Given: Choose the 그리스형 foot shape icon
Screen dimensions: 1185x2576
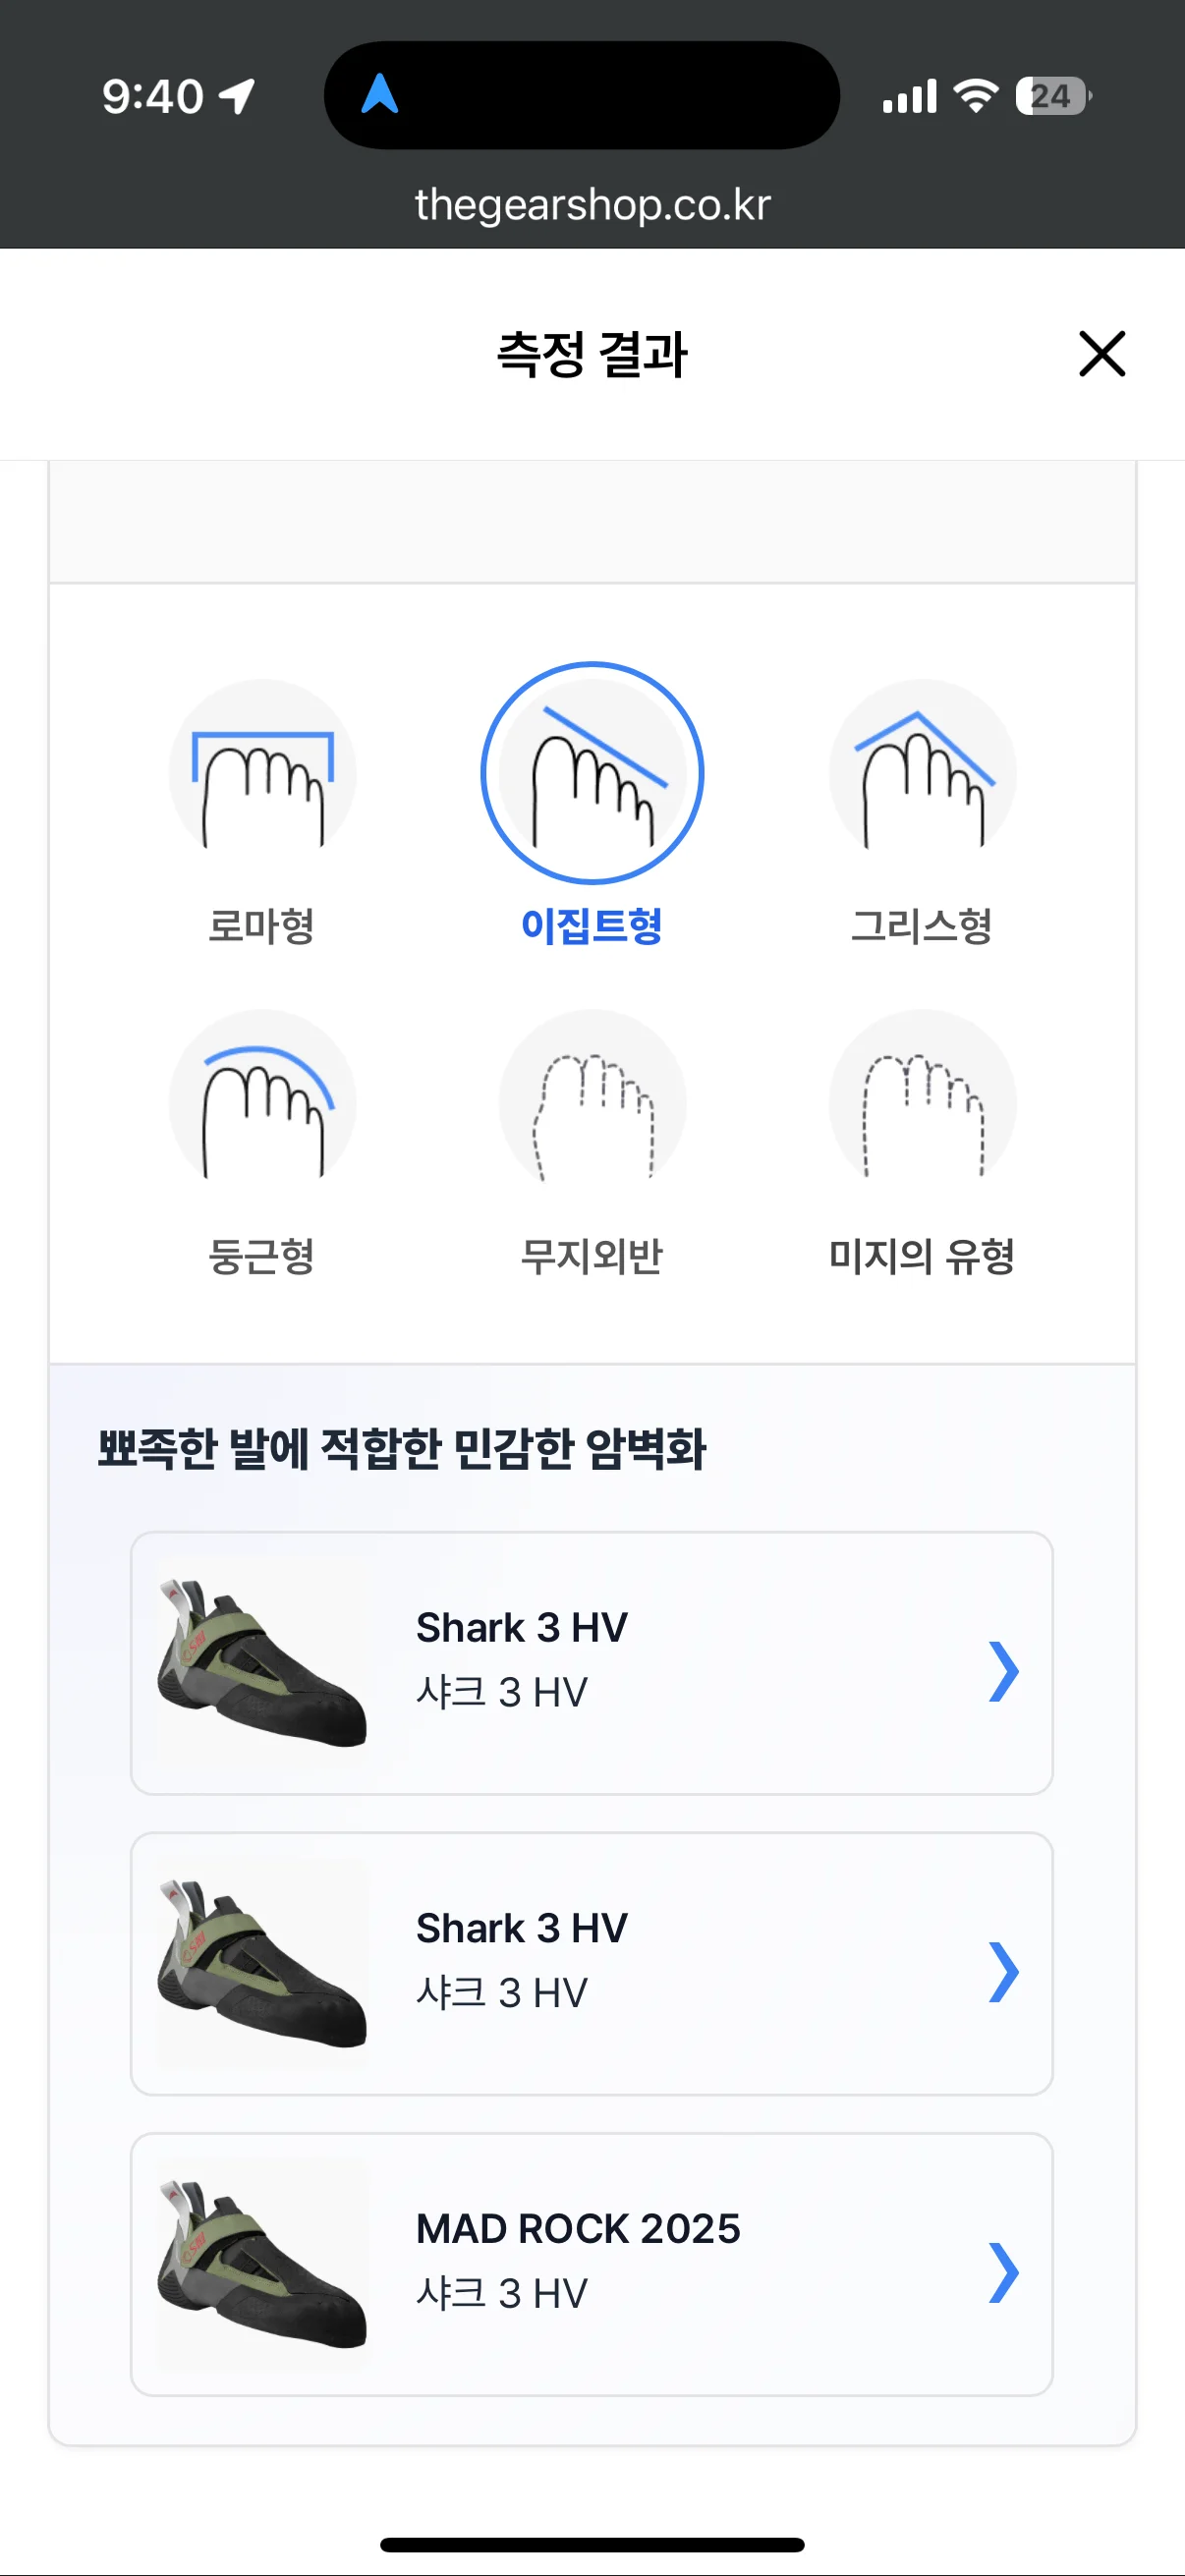Looking at the screenshot, I should (x=922, y=773).
